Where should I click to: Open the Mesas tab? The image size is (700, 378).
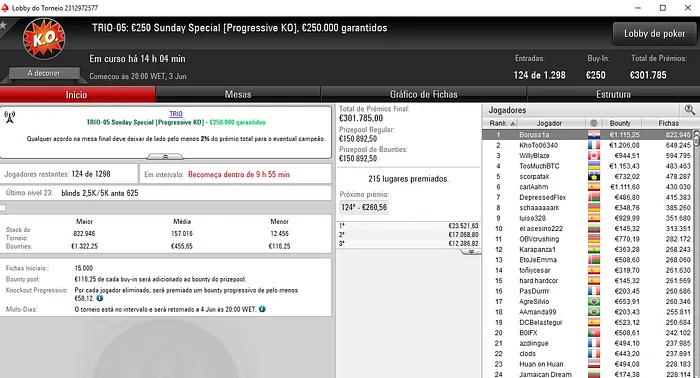(238, 95)
